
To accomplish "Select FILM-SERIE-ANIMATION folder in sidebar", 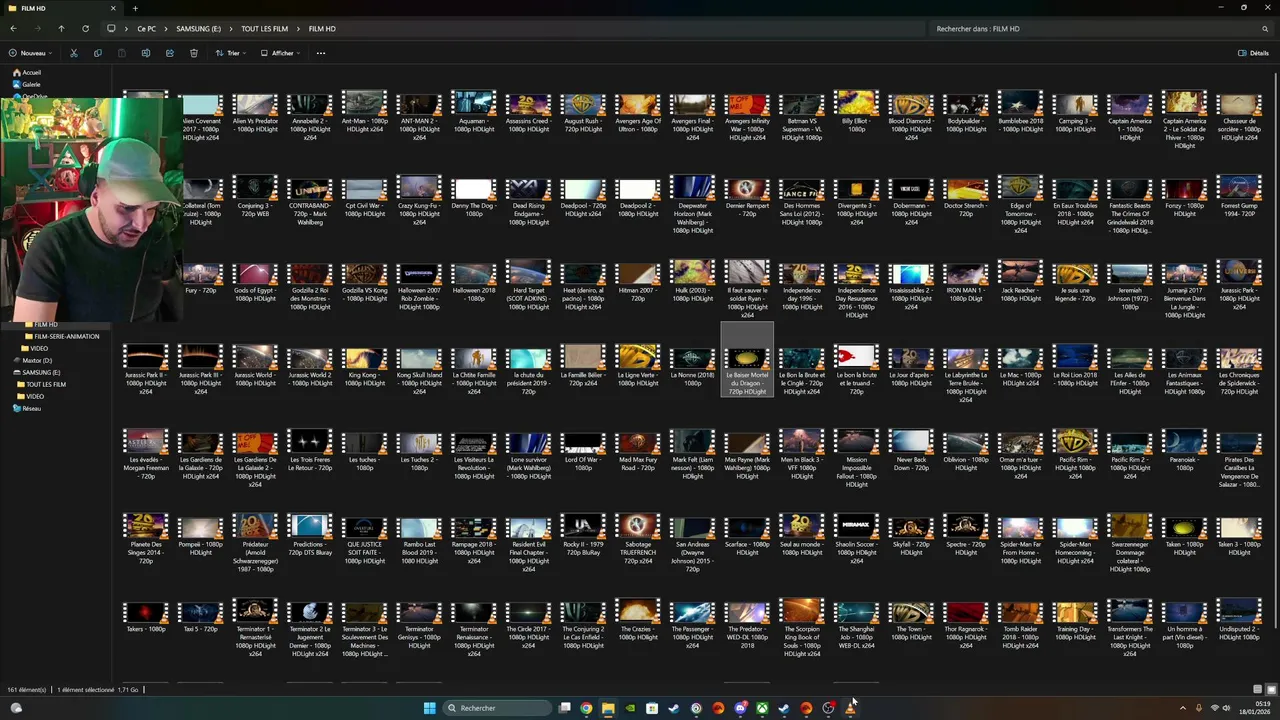I will 62,336.
